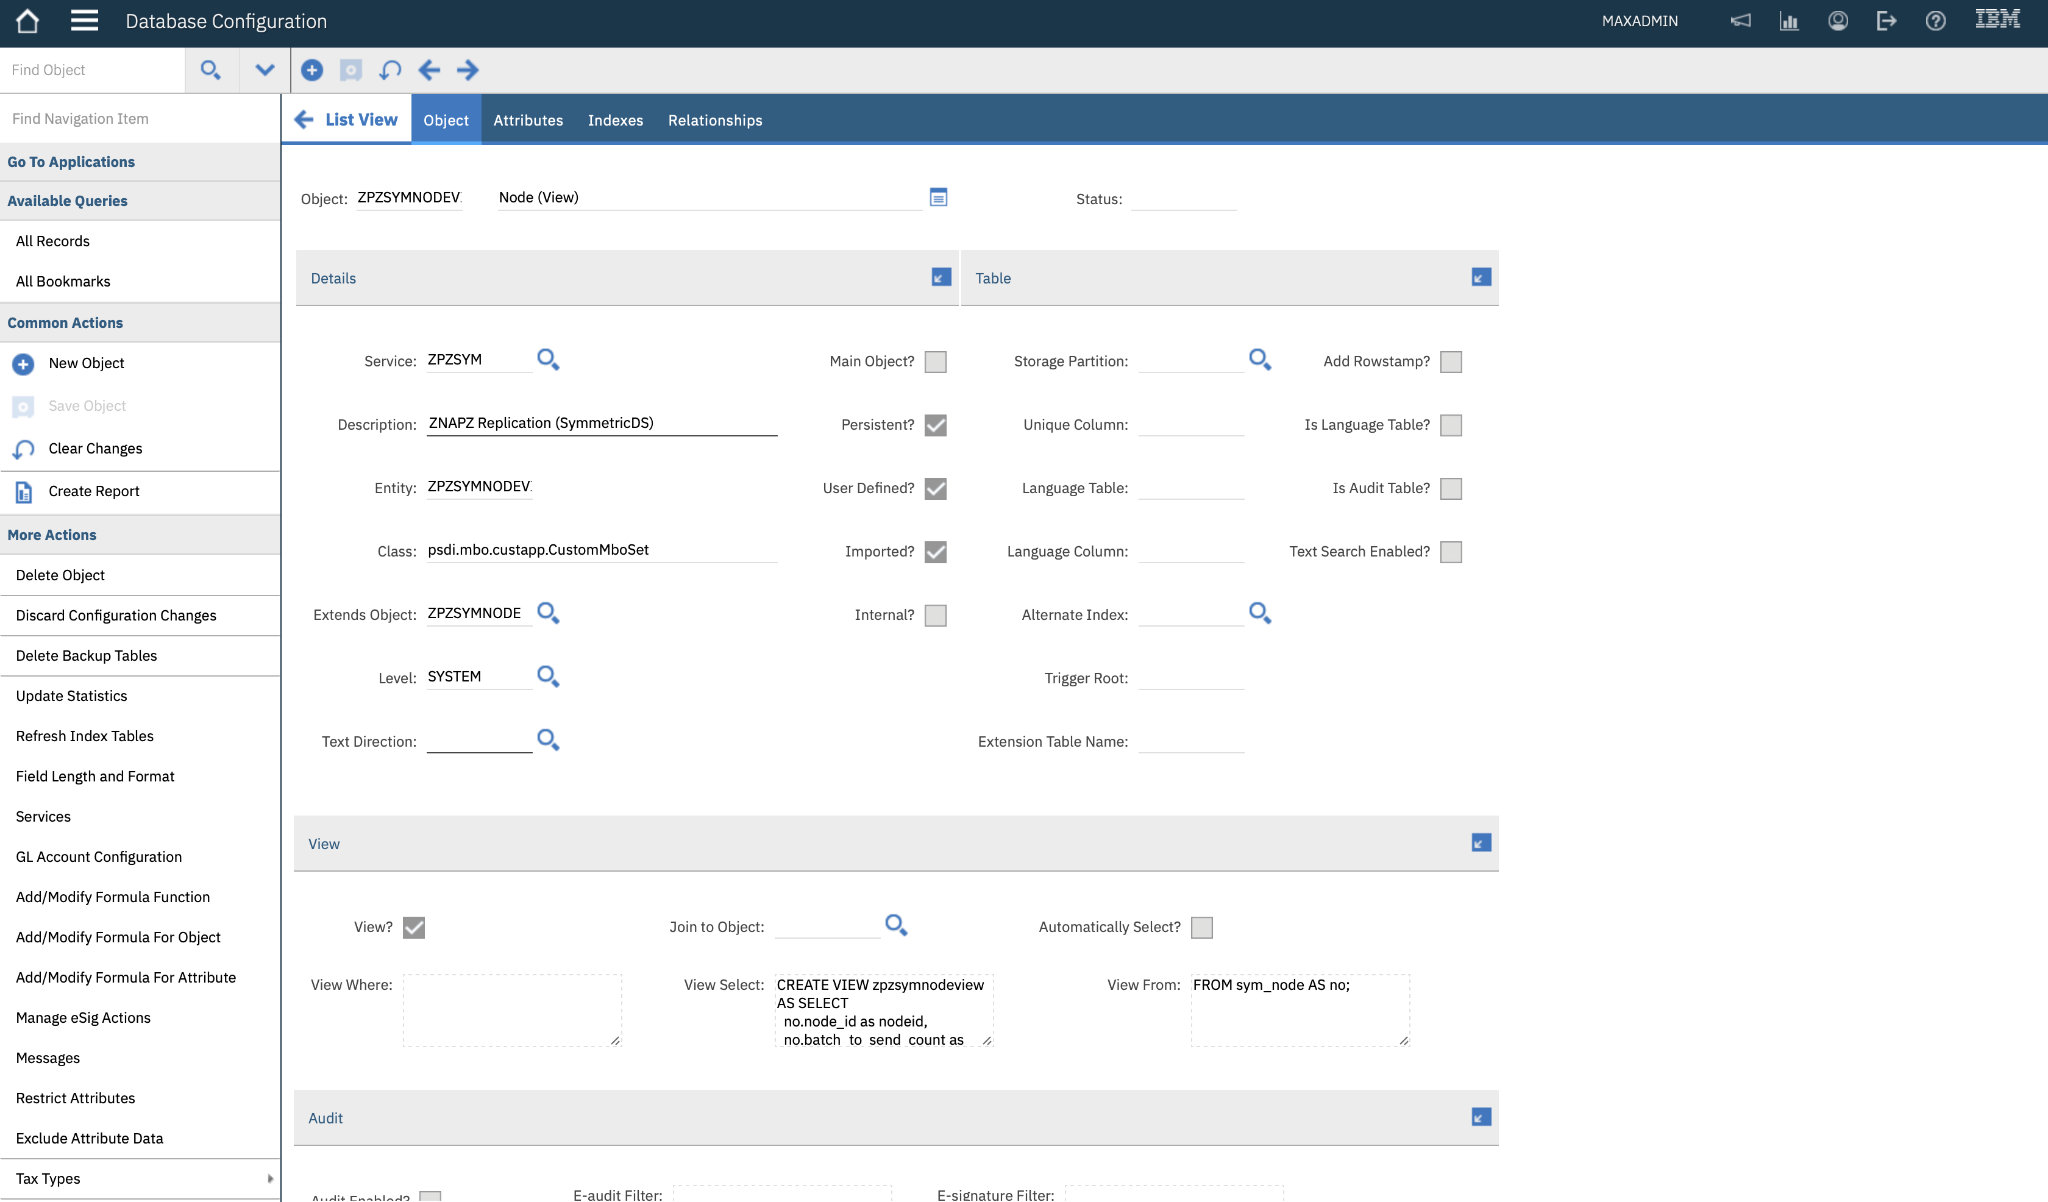The image size is (2048, 1202).
Task: Click the help question mark icon
Action: click(1936, 21)
